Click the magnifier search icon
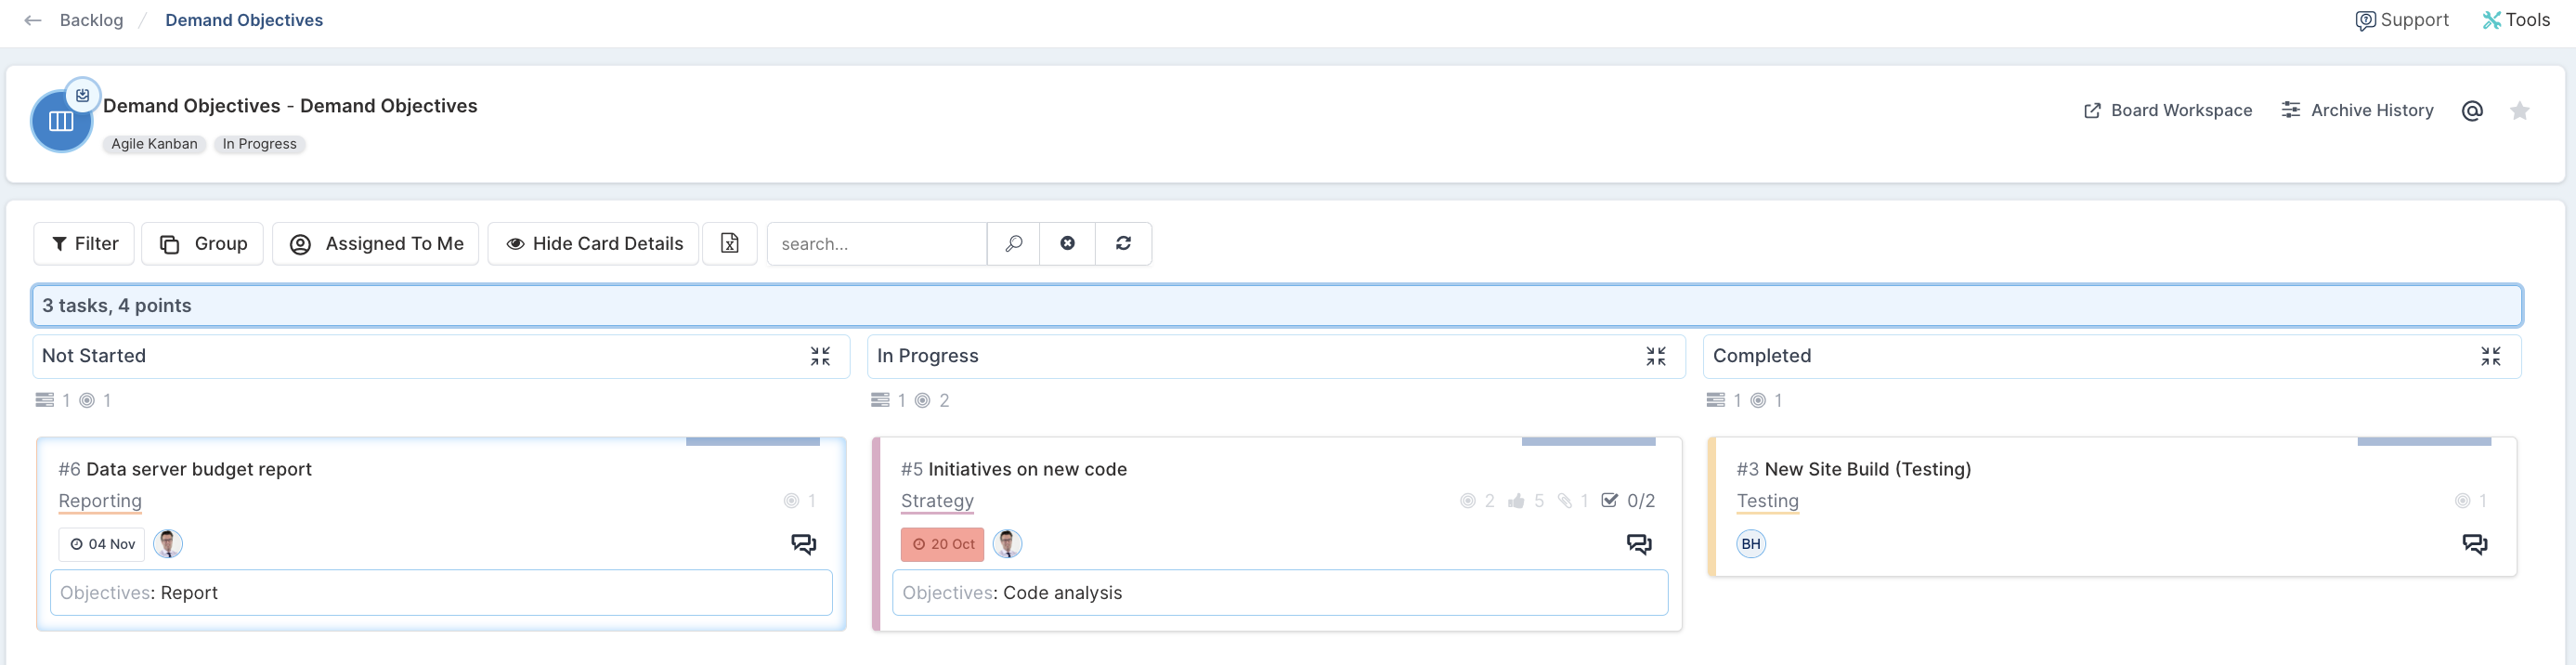Viewport: 2576px width, 665px height. pyautogui.click(x=1014, y=244)
